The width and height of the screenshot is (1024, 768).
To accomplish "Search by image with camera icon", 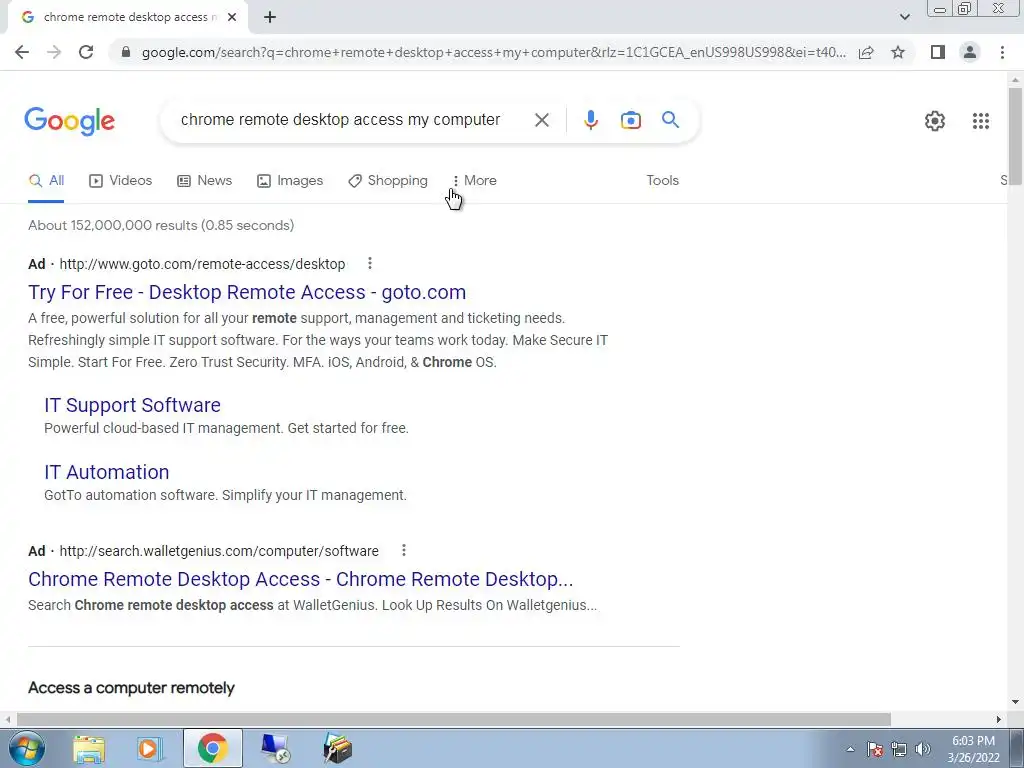I will (x=630, y=120).
